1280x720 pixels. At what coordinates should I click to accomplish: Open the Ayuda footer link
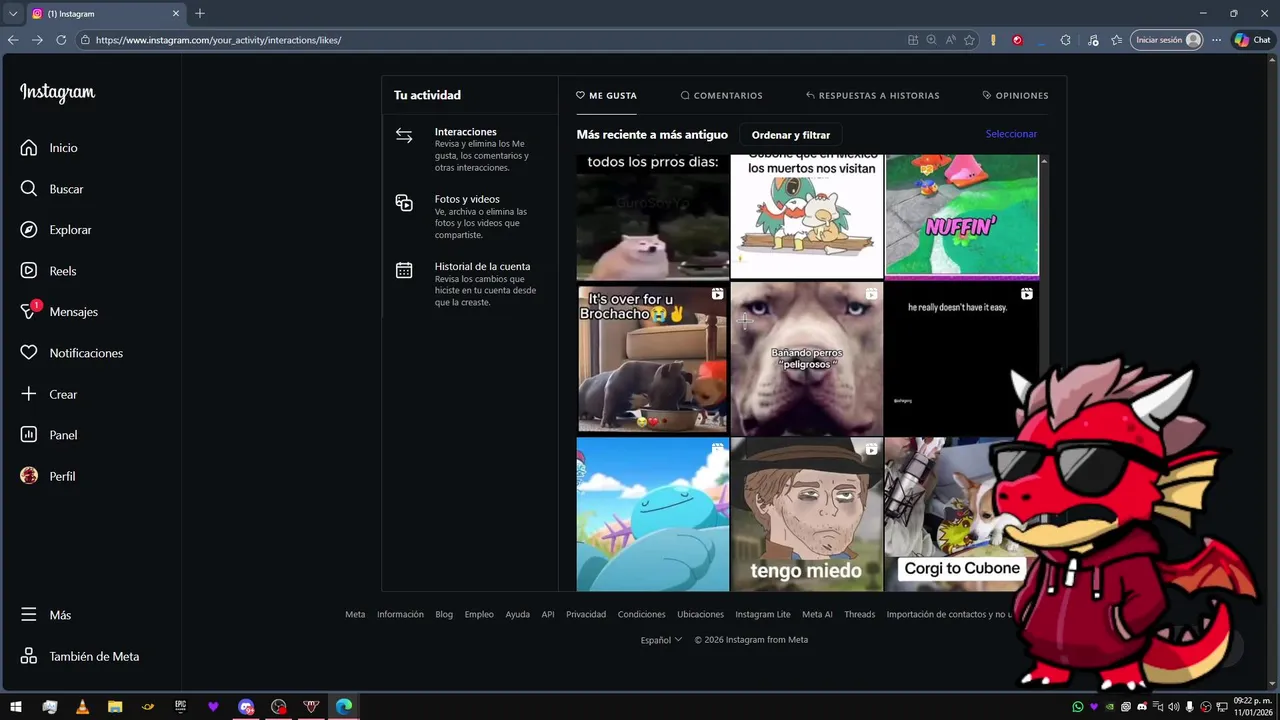click(x=517, y=614)
